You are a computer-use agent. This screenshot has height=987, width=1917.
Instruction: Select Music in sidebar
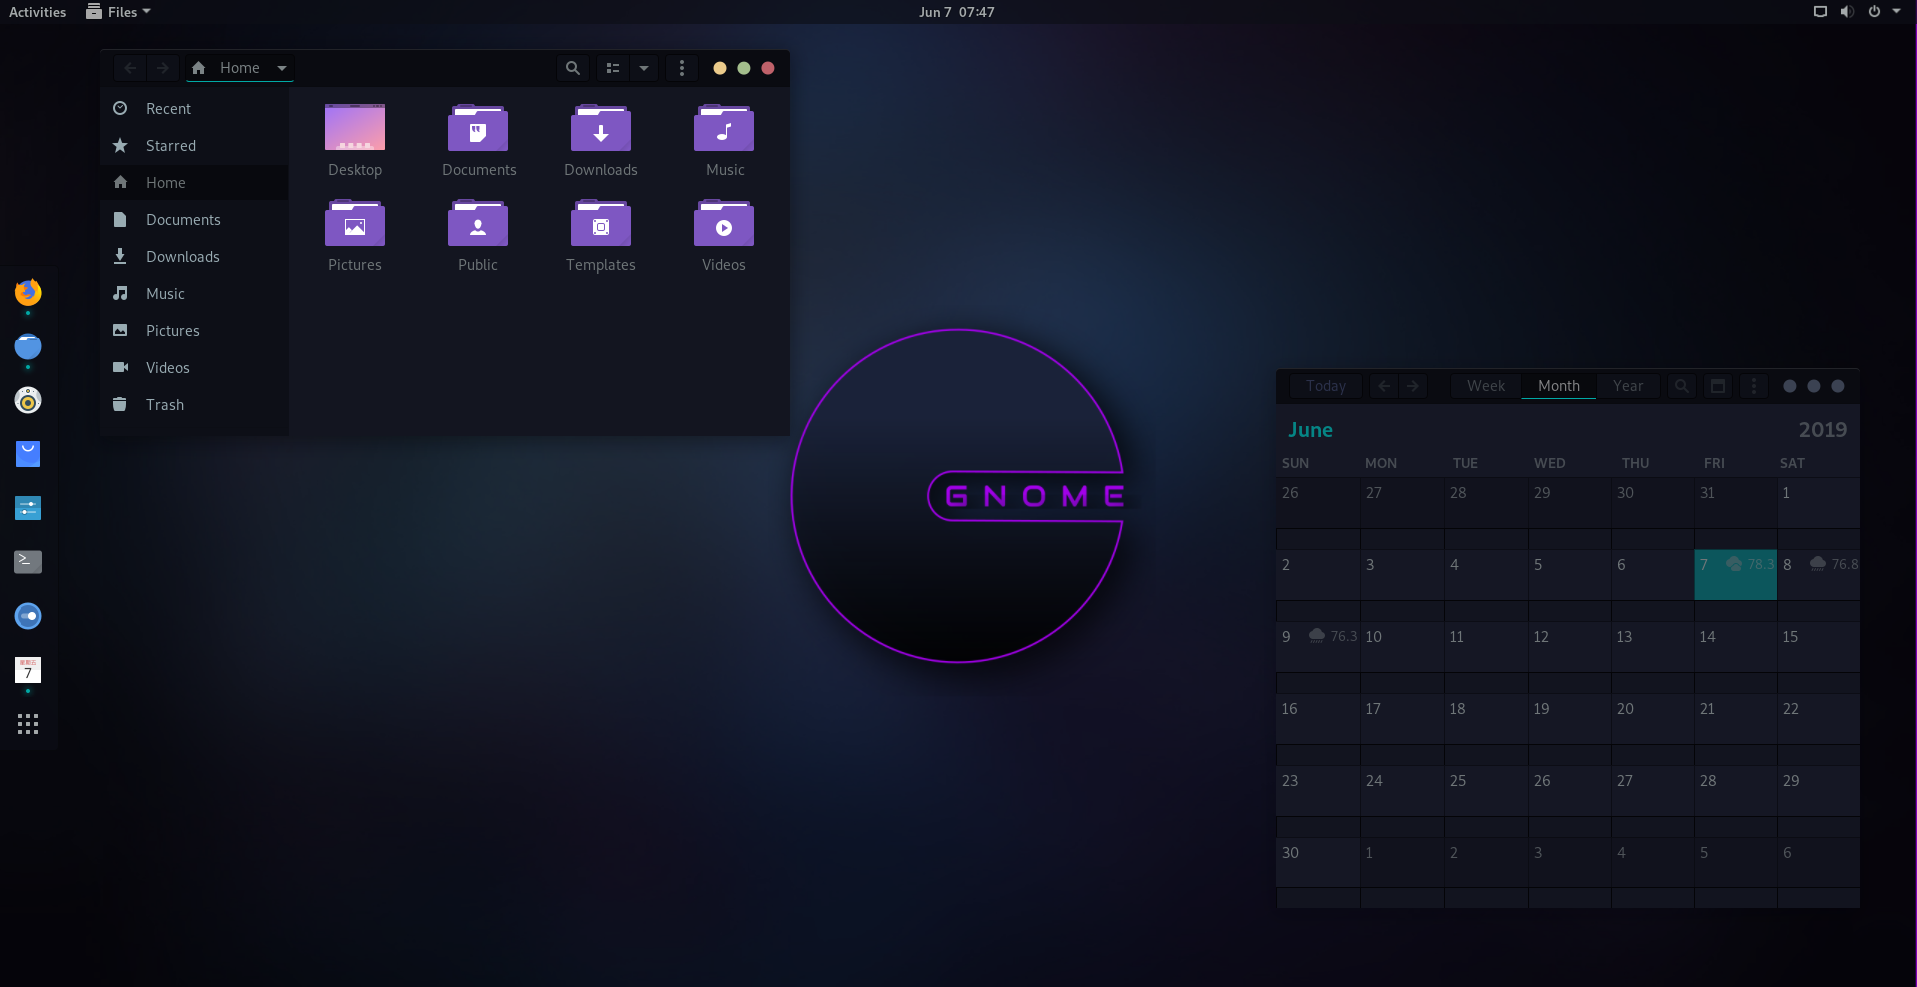pos(194,293)
